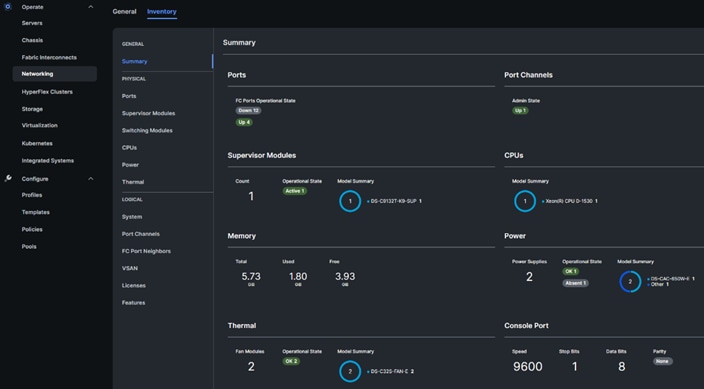Collapse the Operate section chevron
The width and height of the screenshot is (704, 389).
point(91,7)
